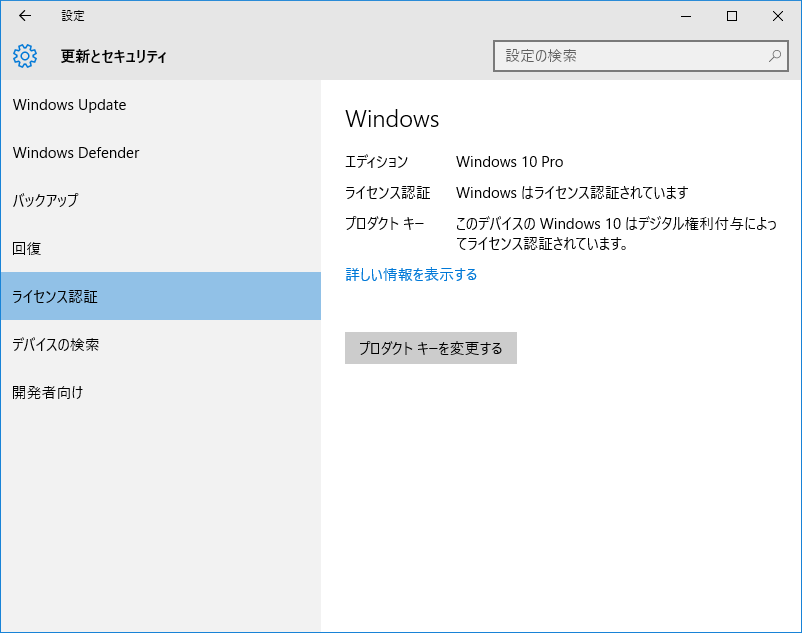Select the highlighted ライセンス認証 sidebar item
The height and width of the screenshot is (633, 802).
coord(55,296)
